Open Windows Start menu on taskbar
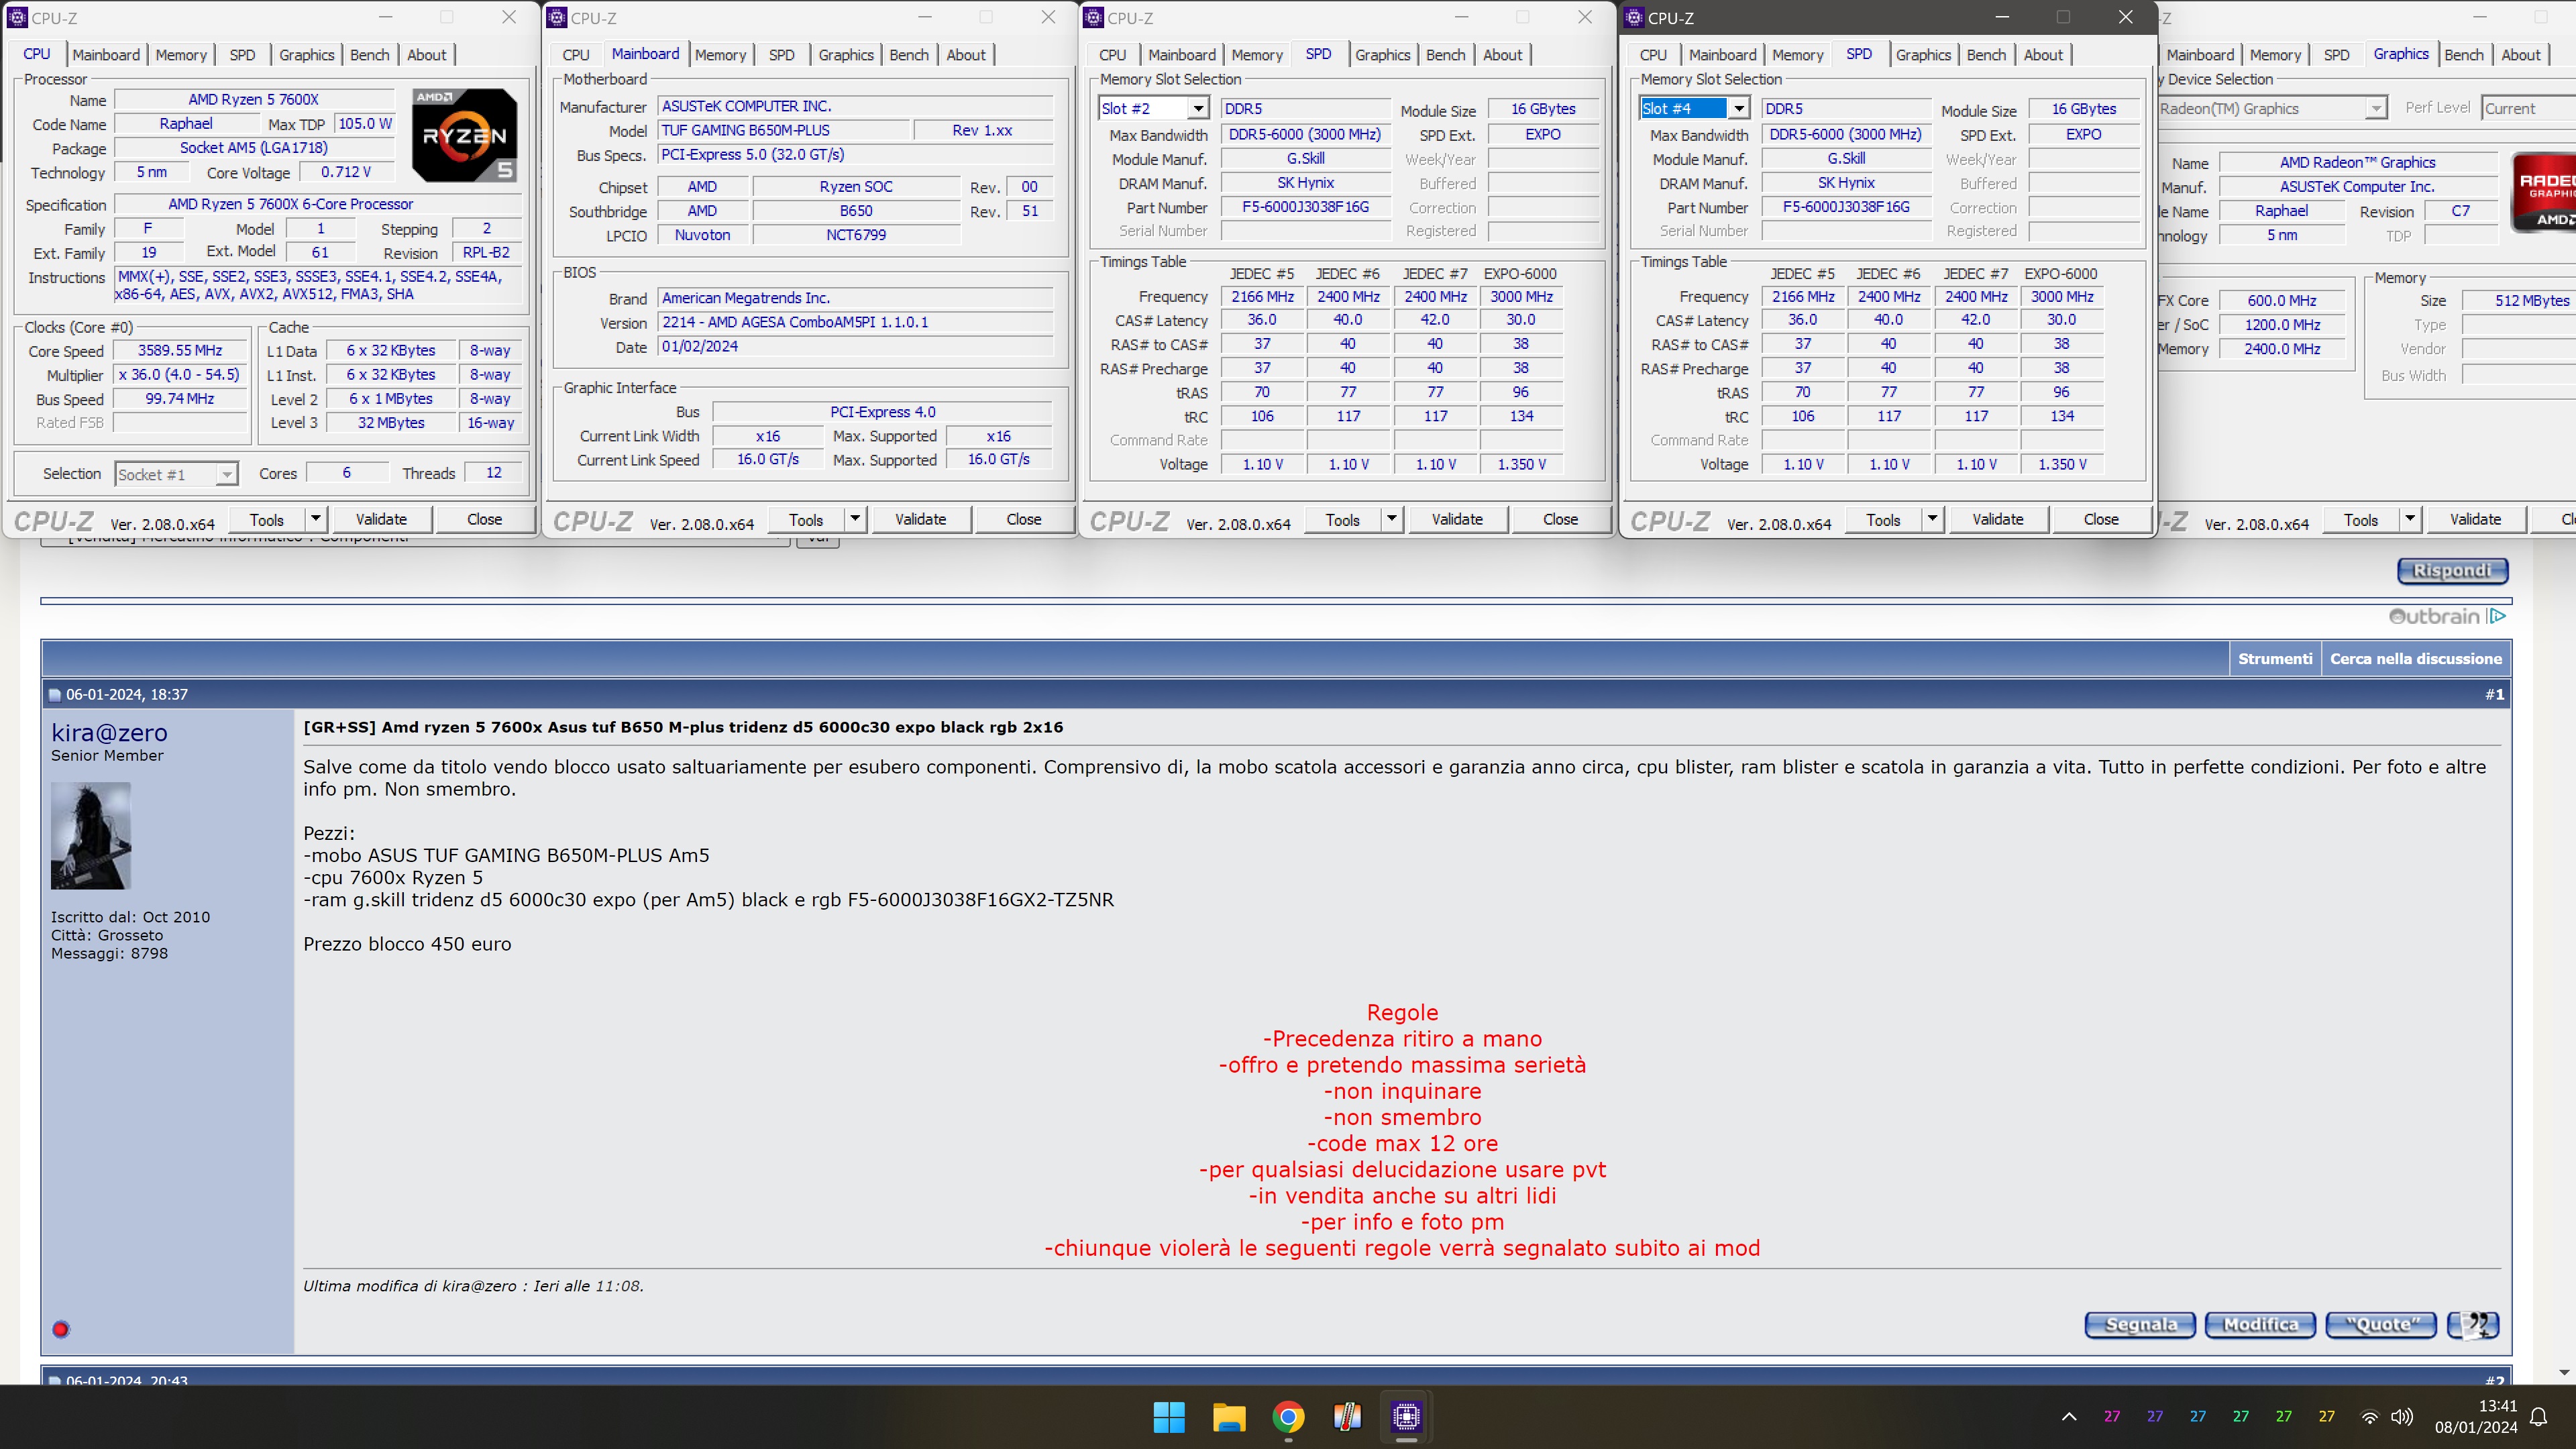 [1169, 1416]
